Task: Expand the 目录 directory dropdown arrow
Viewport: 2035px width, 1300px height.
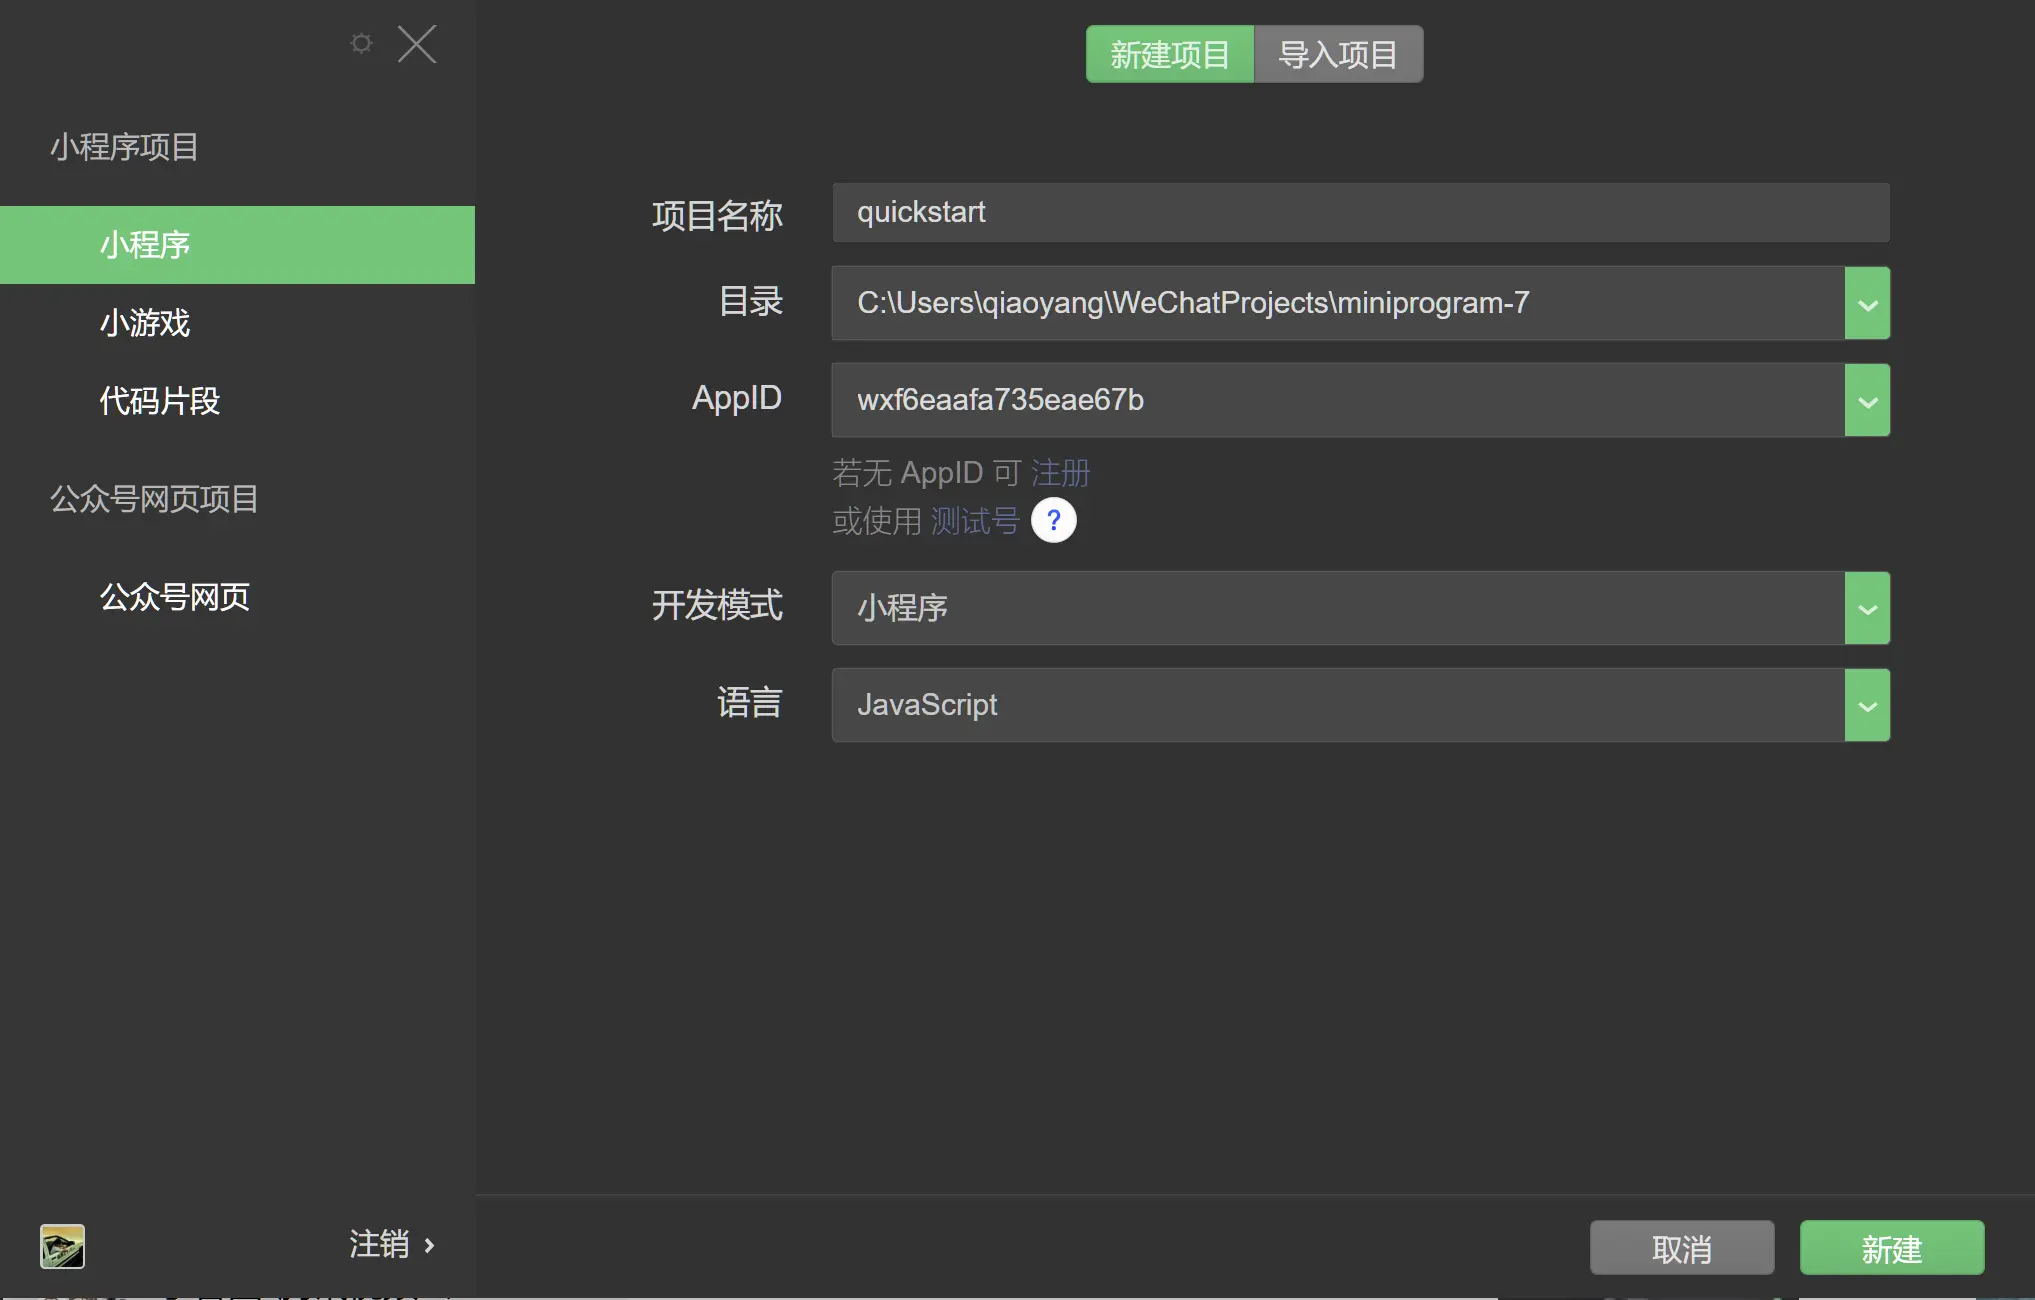Action: tap(1866, 304)
